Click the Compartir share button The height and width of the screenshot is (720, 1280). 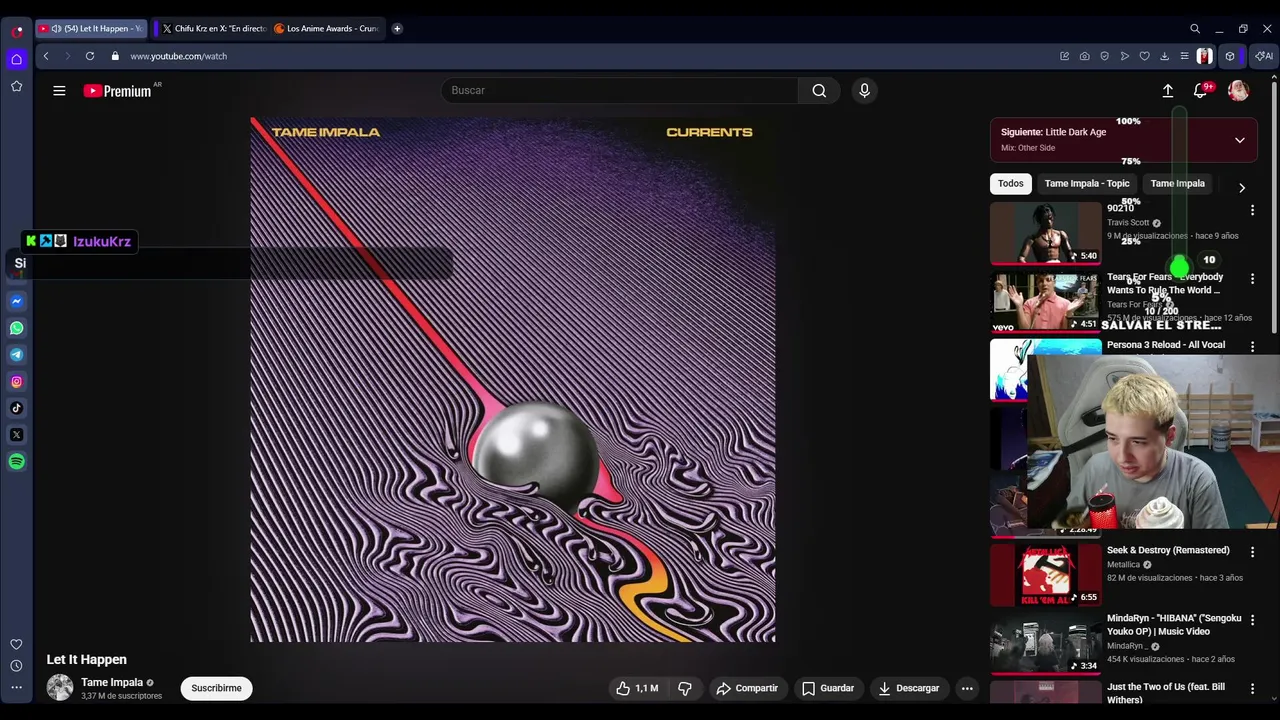[x=747, y=688]
